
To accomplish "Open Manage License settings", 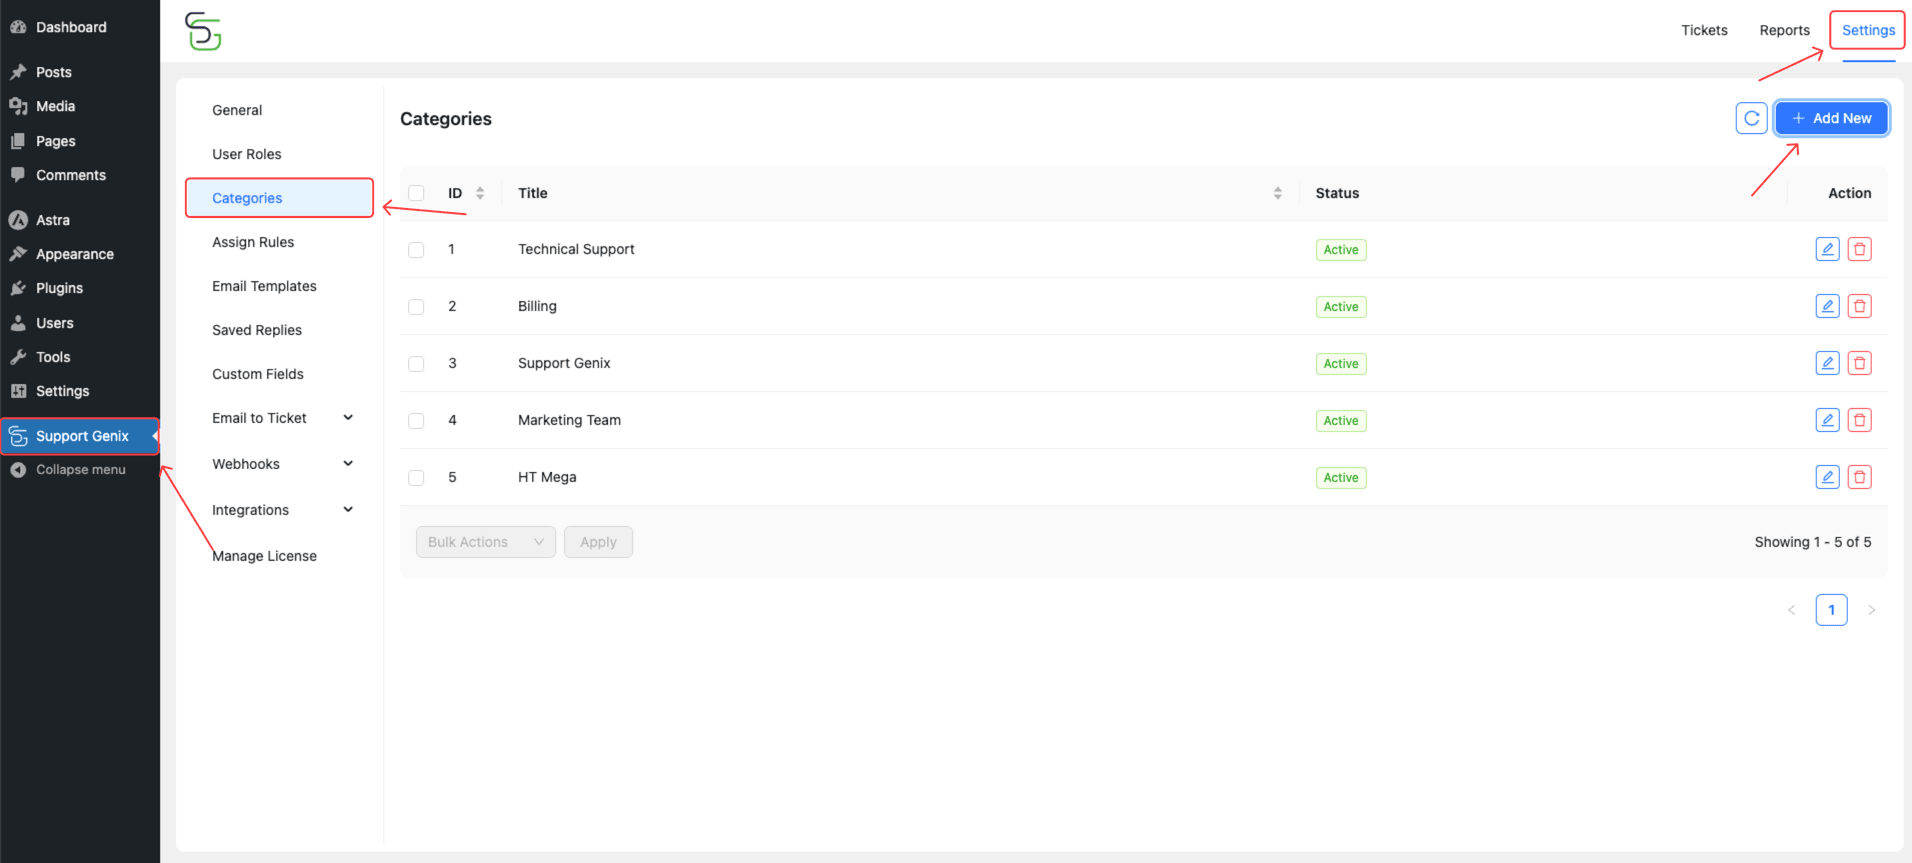I will click(264, 556).
